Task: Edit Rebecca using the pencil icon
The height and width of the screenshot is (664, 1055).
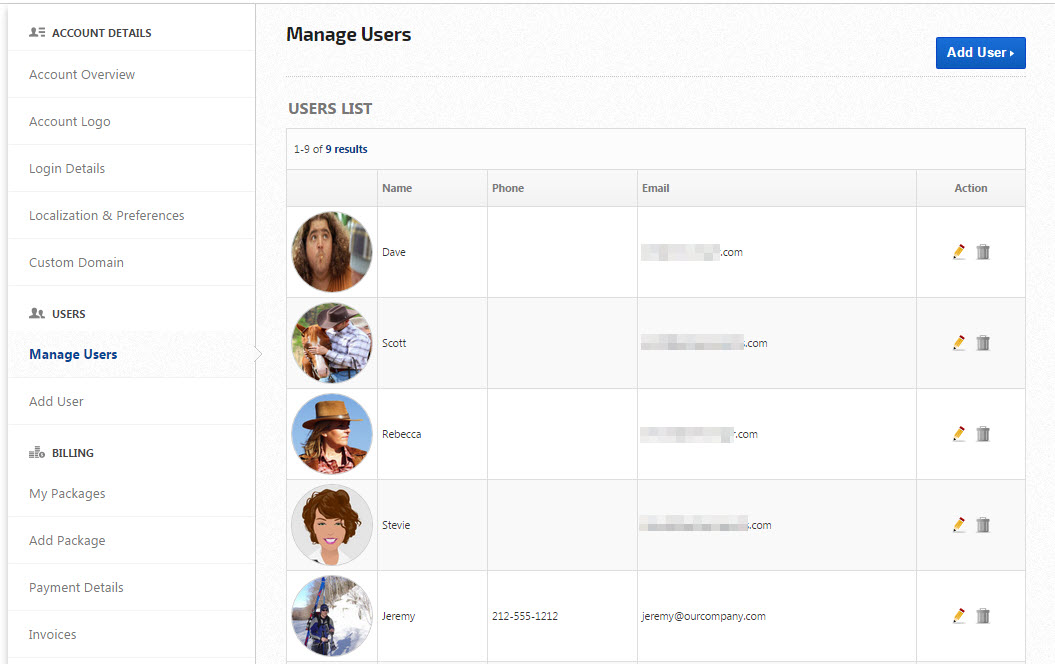Action: 959,434
